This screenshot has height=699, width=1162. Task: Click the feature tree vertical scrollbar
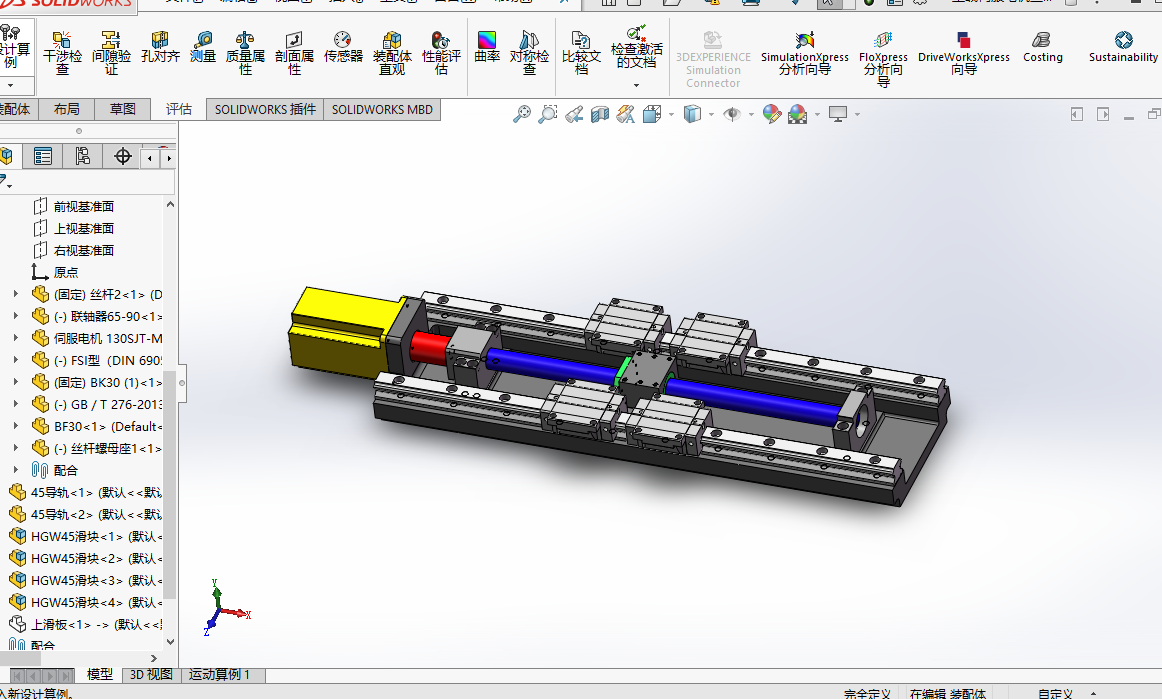(170, 484)
